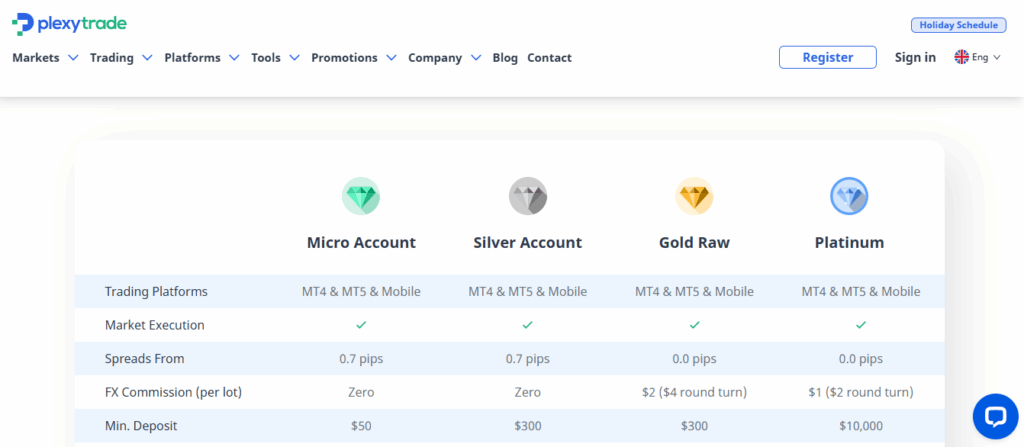
Task: Click the Sign in link
Action: click(915, 58)
